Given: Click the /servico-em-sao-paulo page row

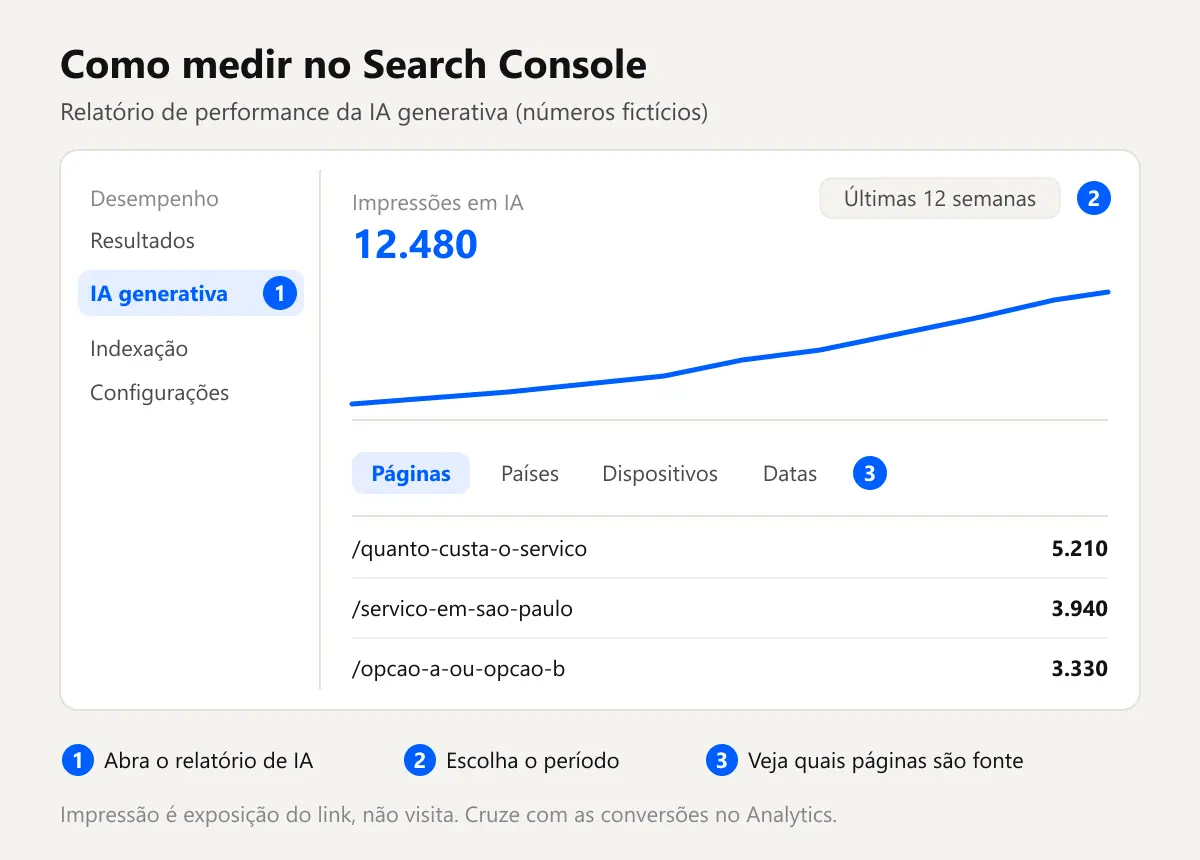Looking at the screenshot, I should coord(730,608).
